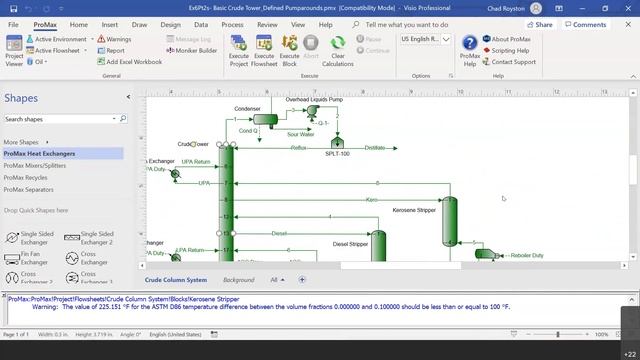Click the Crude Tower column

point(226,203)
